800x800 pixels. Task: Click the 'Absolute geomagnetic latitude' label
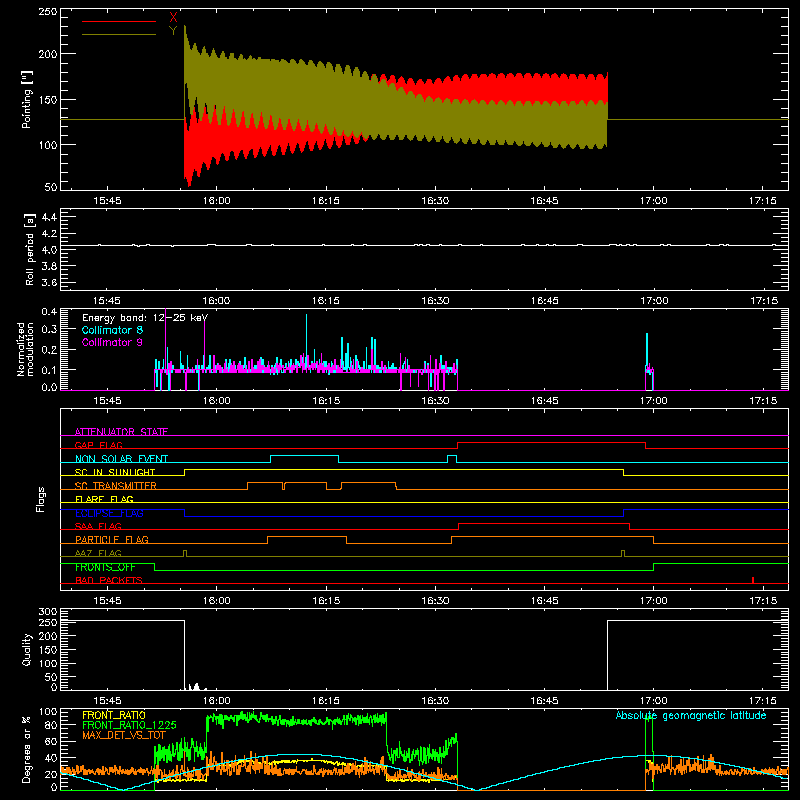pyautogui.click(x=691, y=715)
